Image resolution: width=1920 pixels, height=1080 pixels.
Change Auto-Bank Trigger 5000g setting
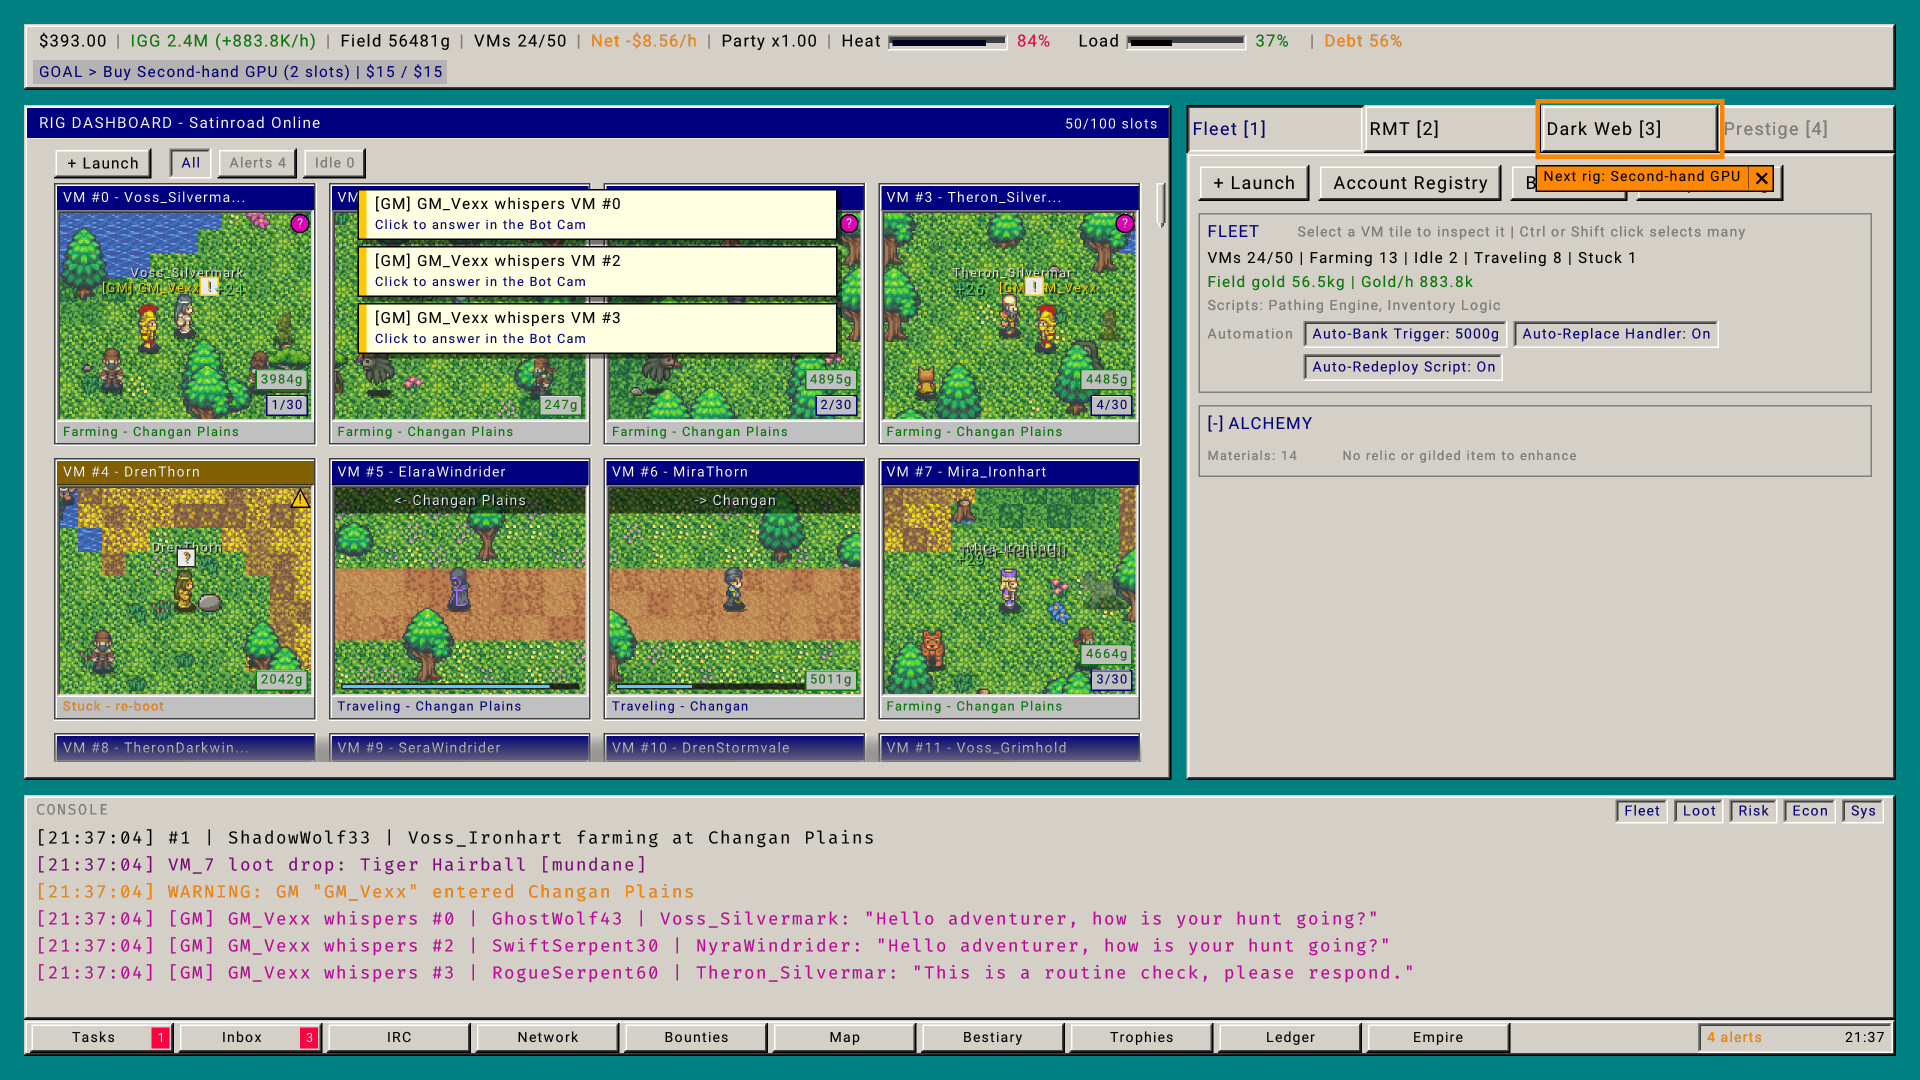tap(1405, 334)
